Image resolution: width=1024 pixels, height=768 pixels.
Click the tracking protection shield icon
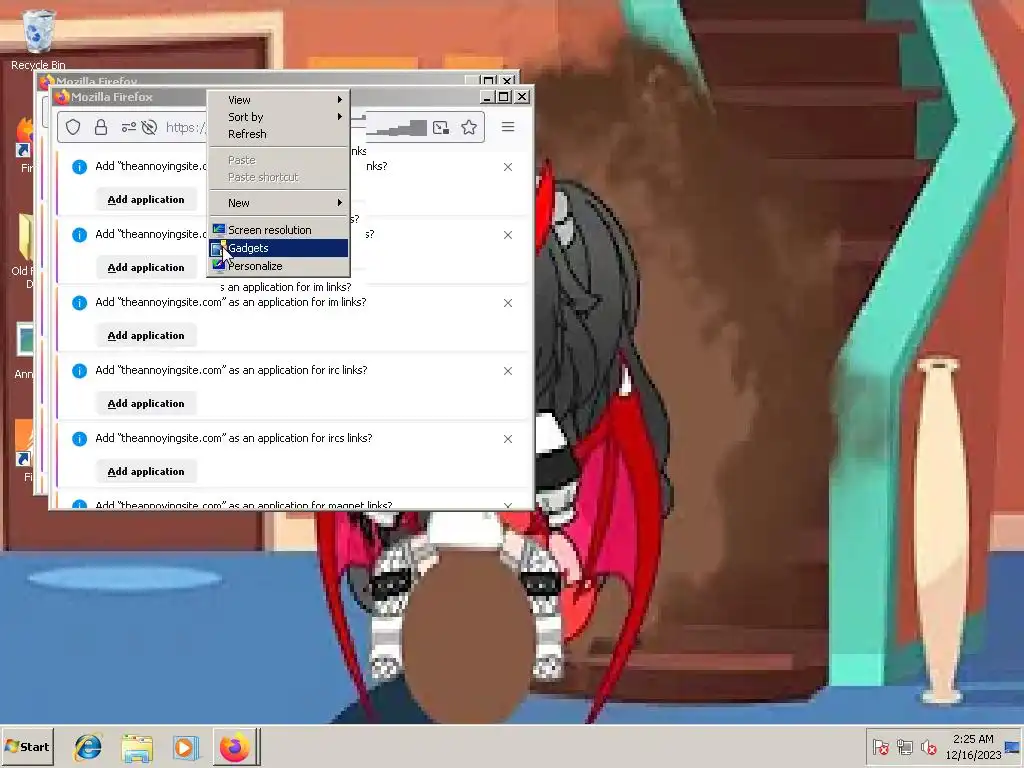pyautogui.click(x=73, y=127)
